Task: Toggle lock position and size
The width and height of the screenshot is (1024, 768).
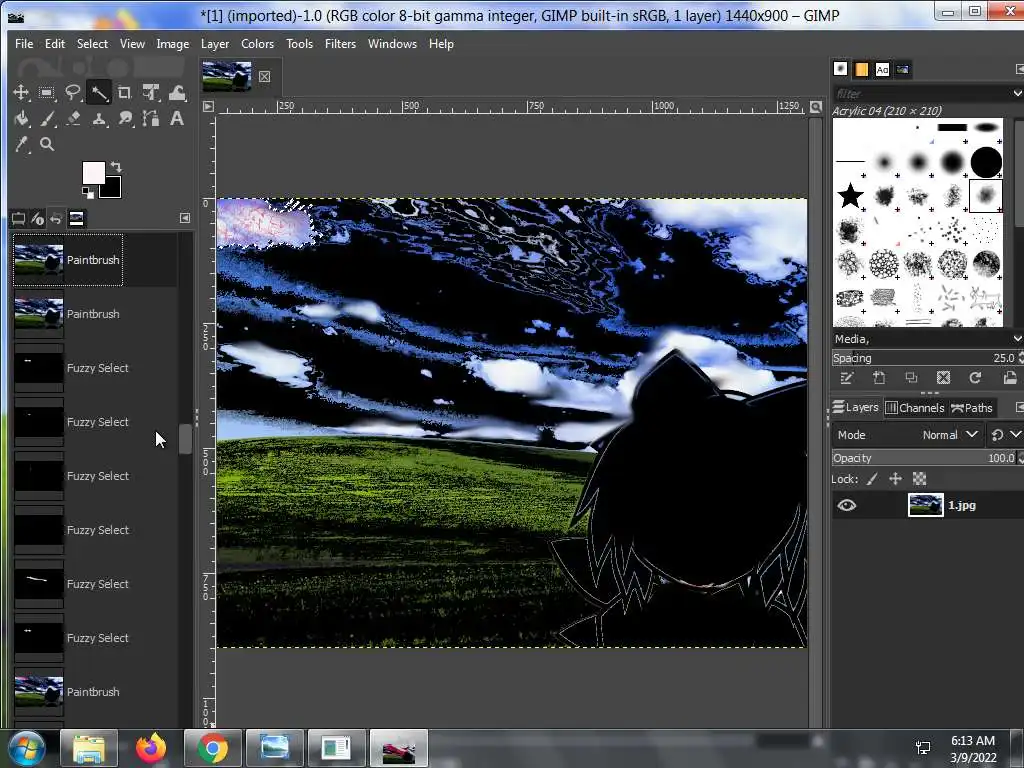Action: [895, 479]
